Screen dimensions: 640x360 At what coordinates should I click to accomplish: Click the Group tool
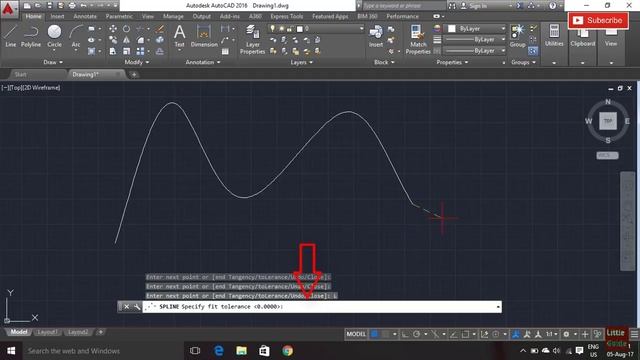[518, 36]
